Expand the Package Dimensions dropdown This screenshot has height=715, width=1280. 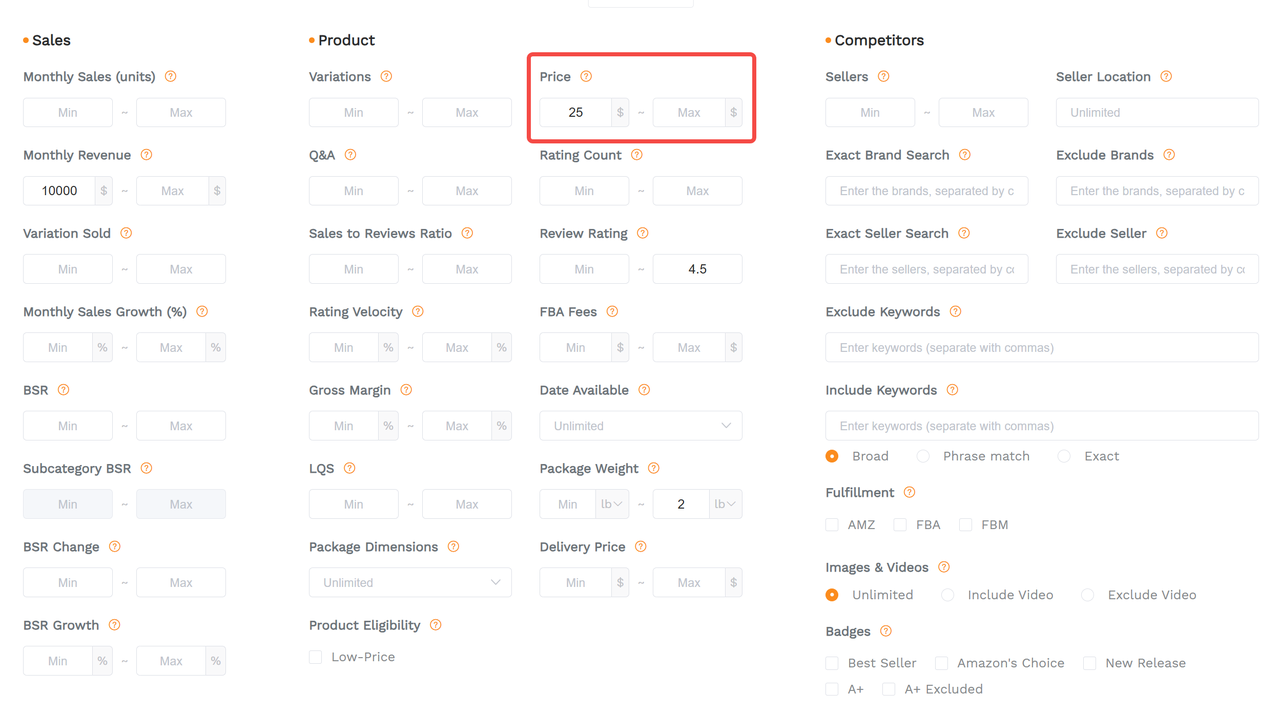410,582
